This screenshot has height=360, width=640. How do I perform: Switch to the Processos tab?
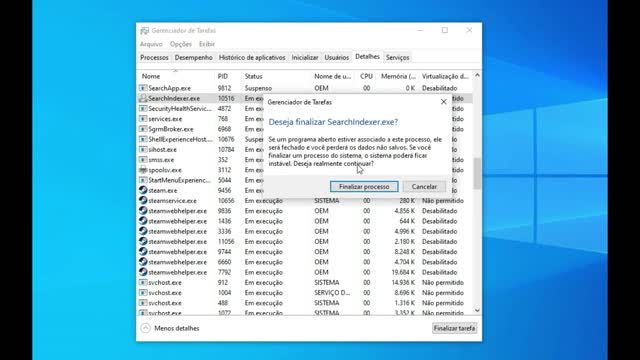(x=154, y=58)
